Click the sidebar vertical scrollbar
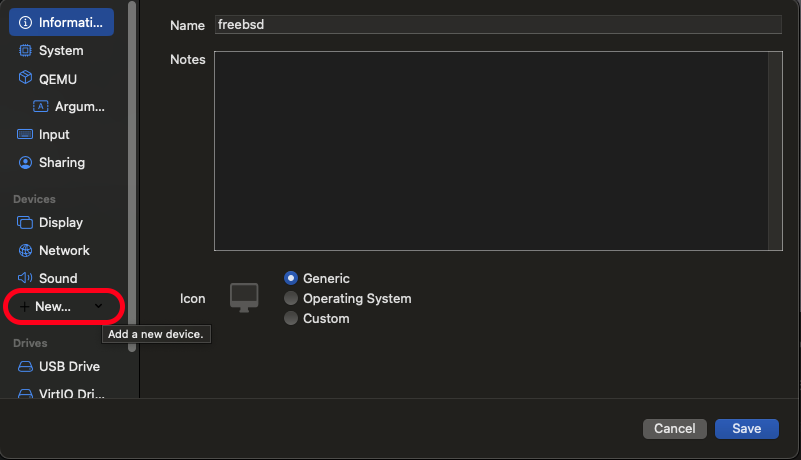This screenshot has height=460, width=801. click(x=132, y=176)
